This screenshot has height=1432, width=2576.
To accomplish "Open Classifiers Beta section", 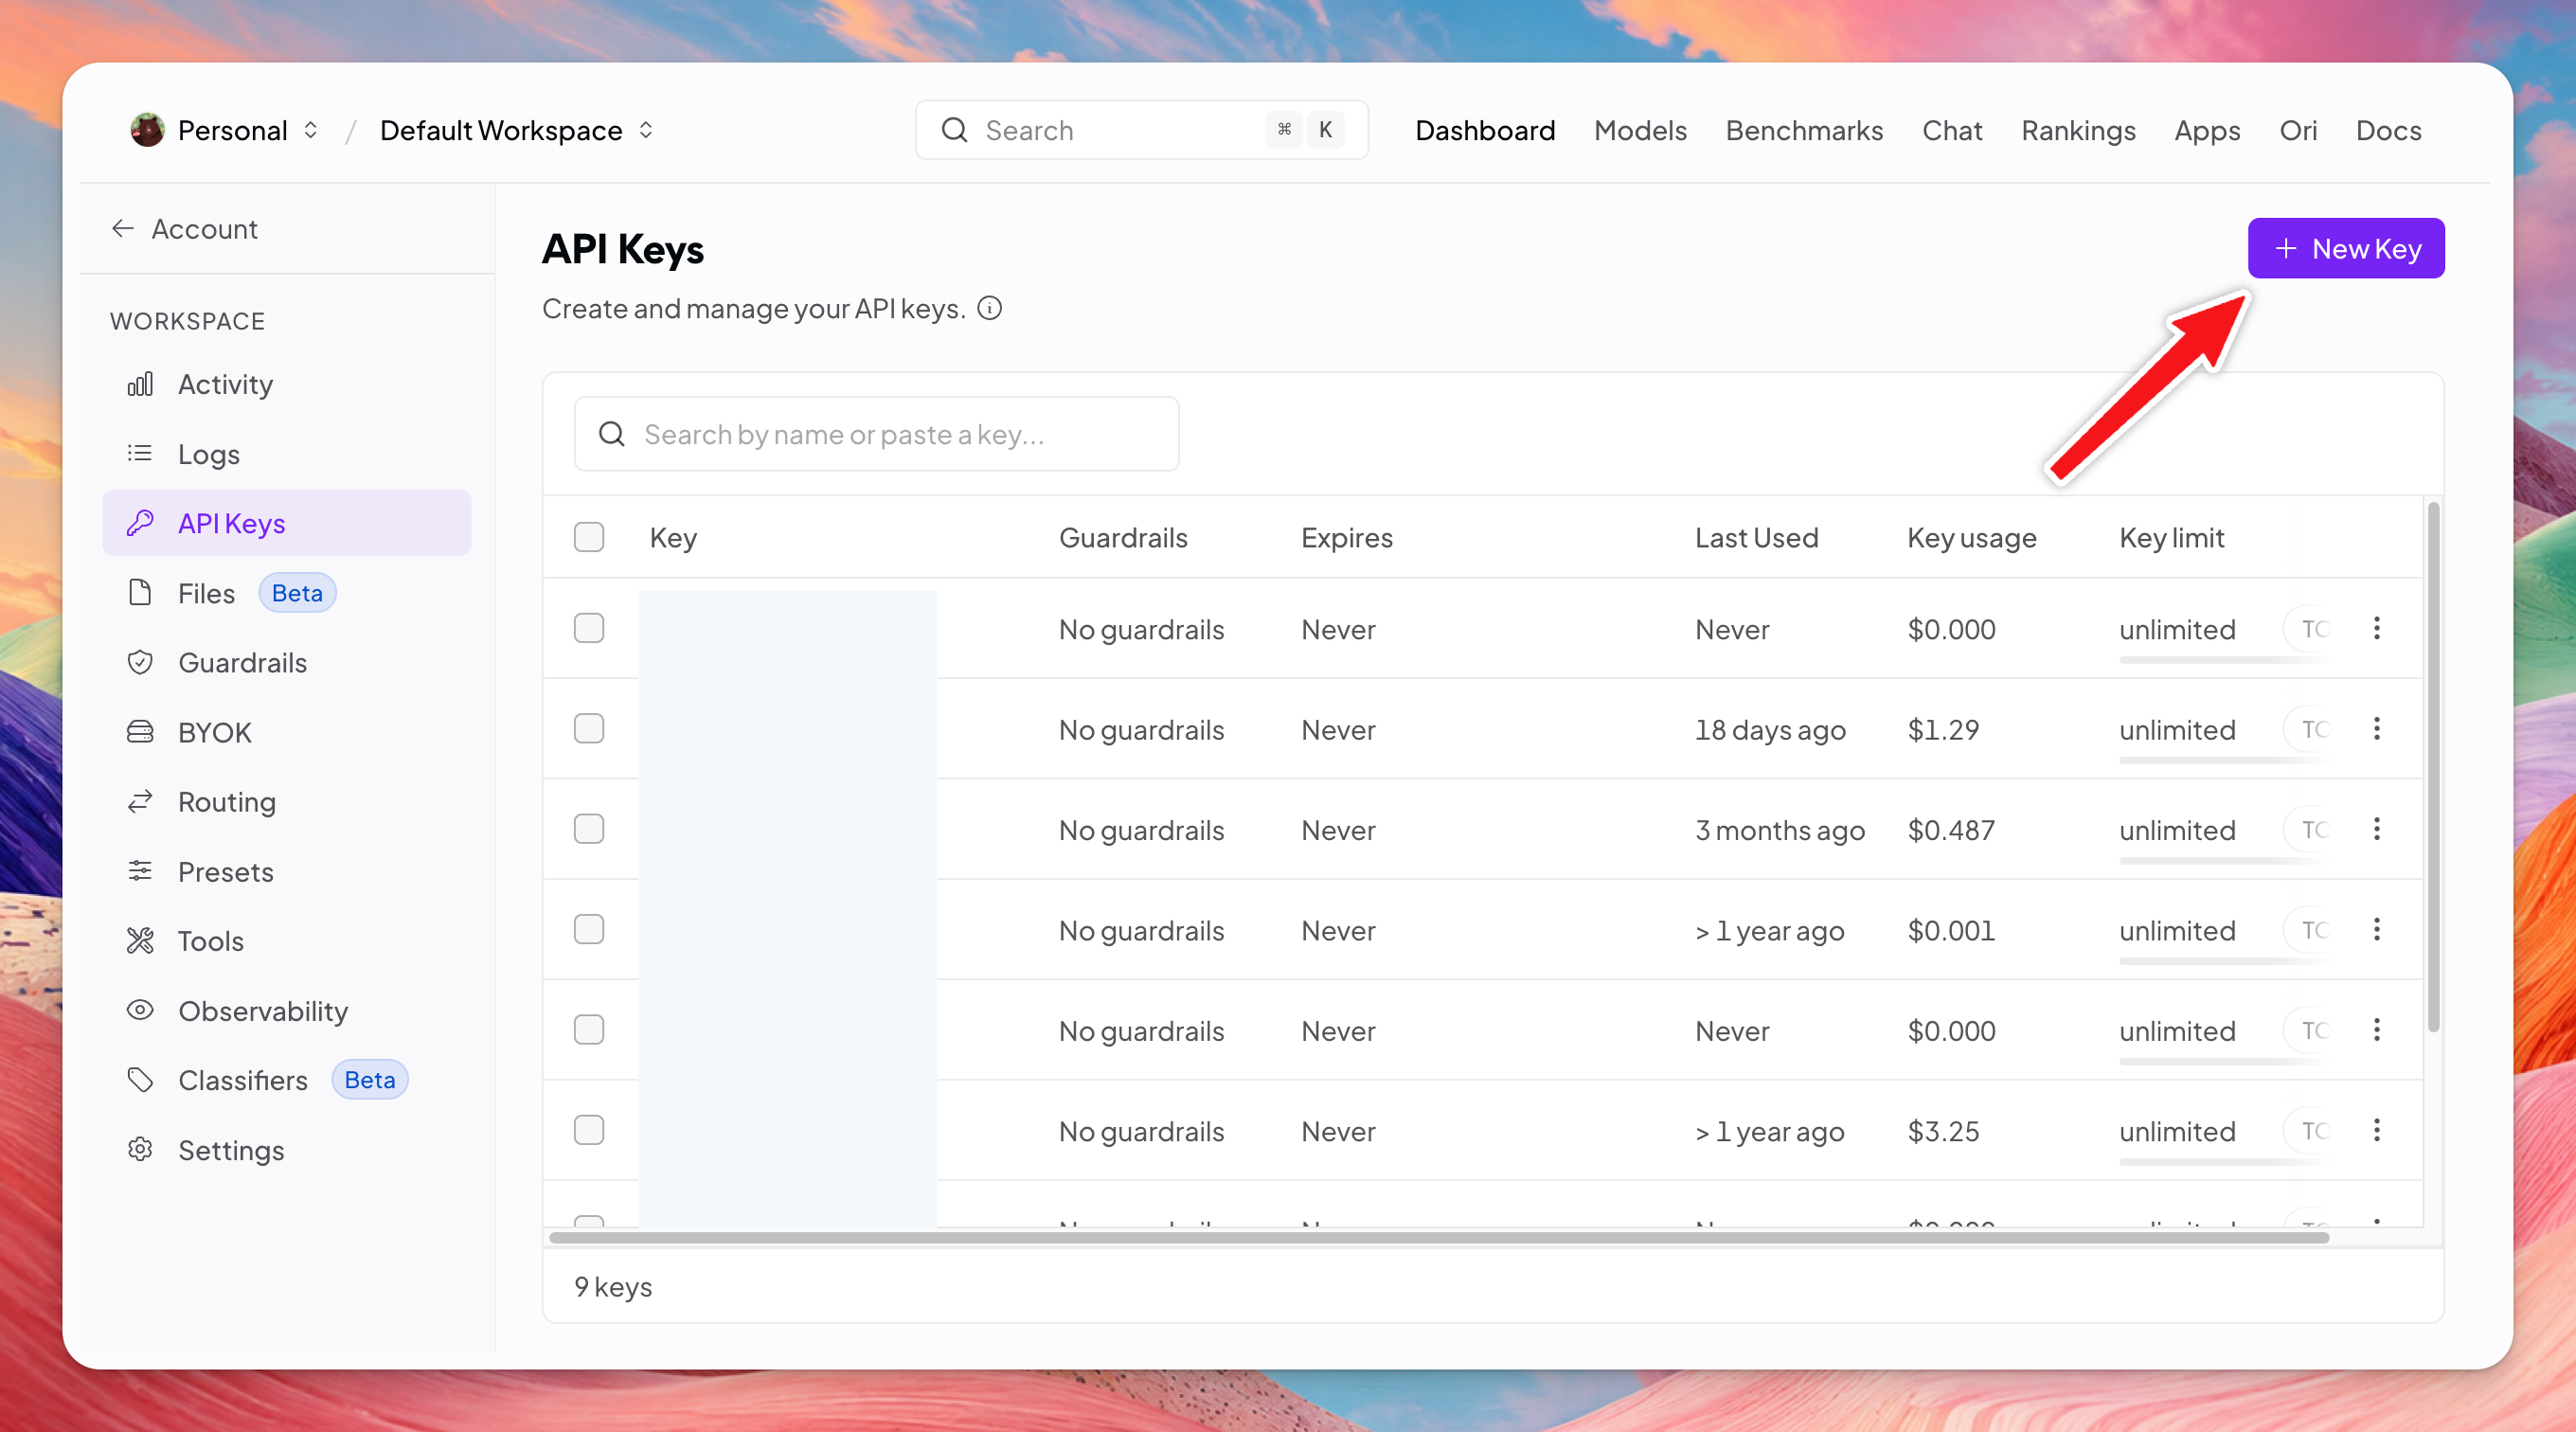I will tap(287, 1080).
